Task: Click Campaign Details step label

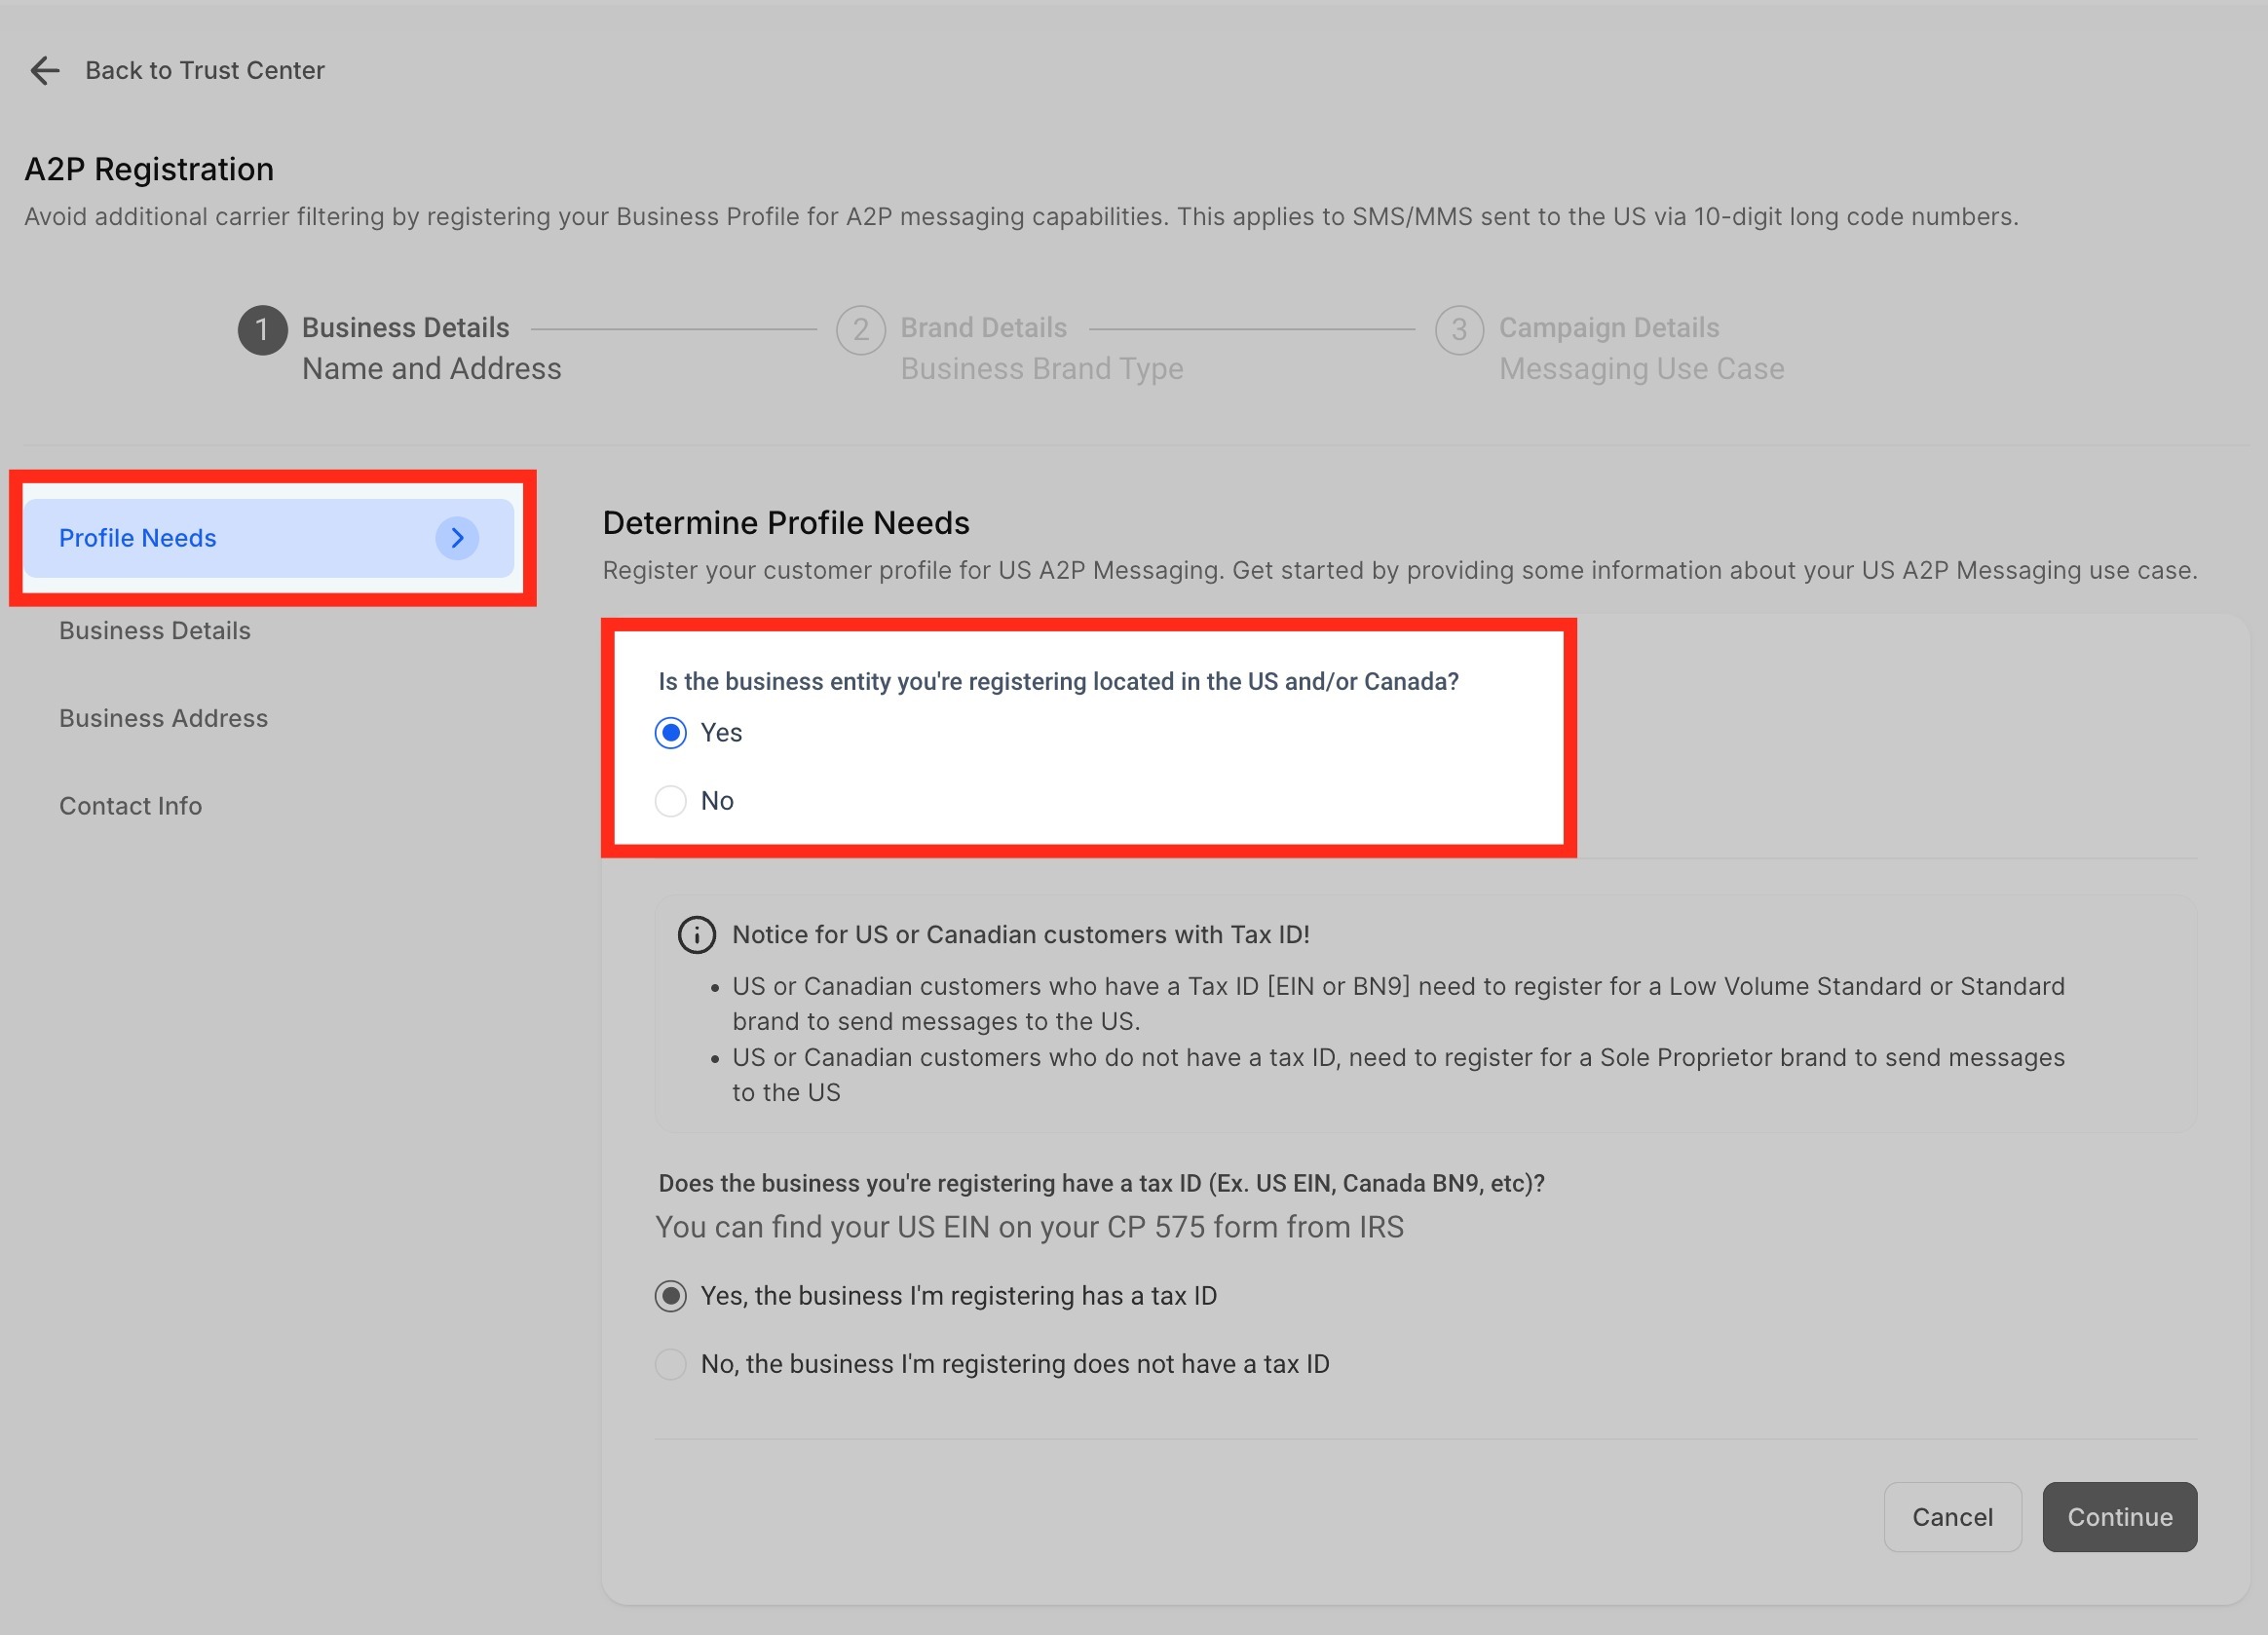Action: (x=1608, y=328)
